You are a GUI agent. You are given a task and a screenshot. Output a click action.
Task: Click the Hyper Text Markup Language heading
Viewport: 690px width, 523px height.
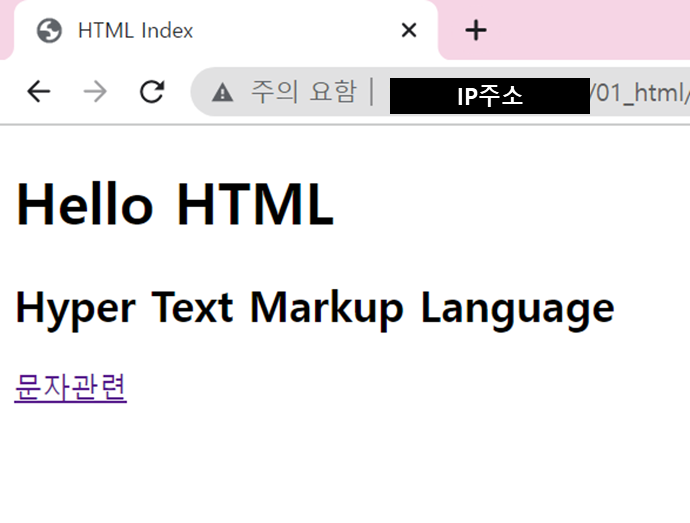coord(315,309)
